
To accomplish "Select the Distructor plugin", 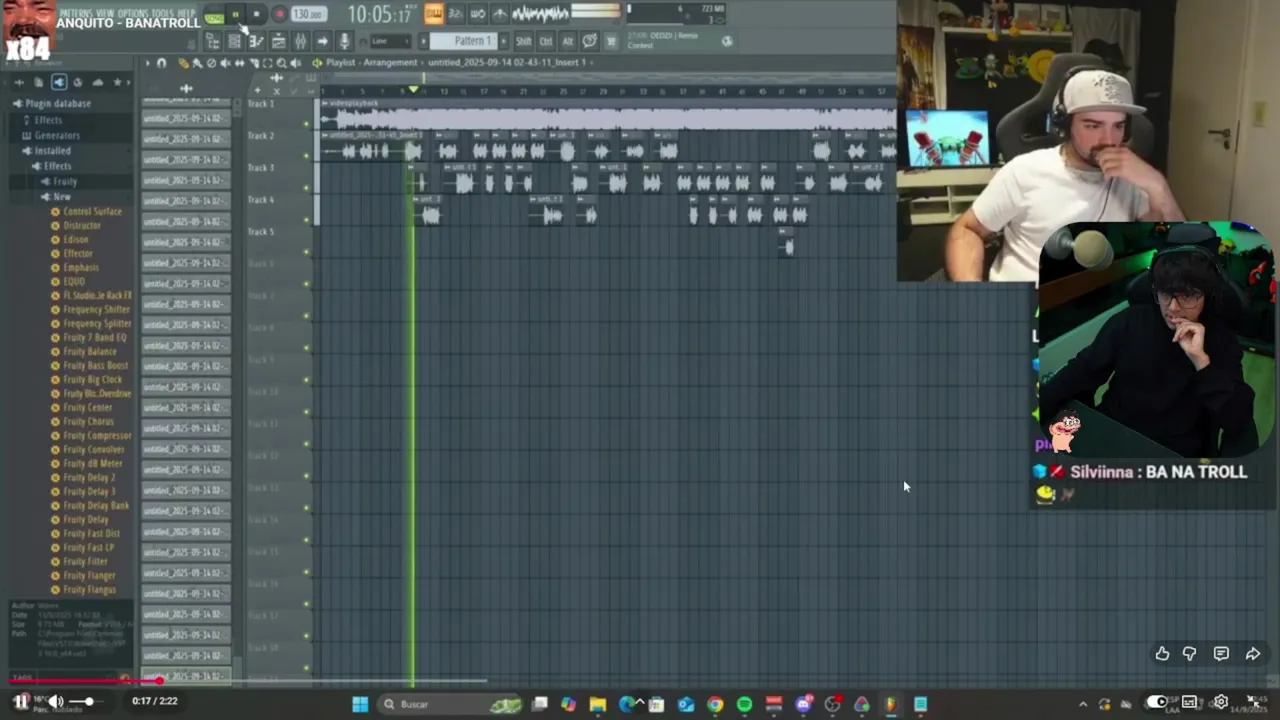I will click(81, 226).
